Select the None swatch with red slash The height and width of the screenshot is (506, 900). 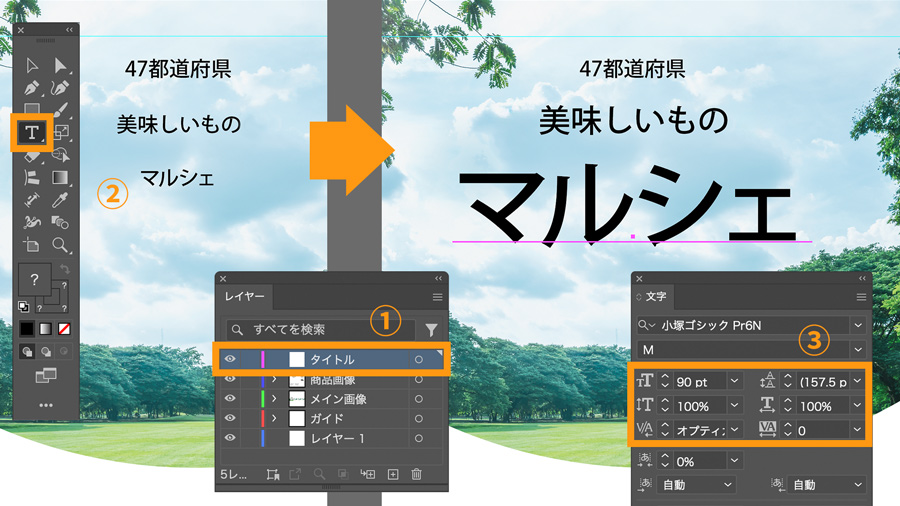click(64, 329)
